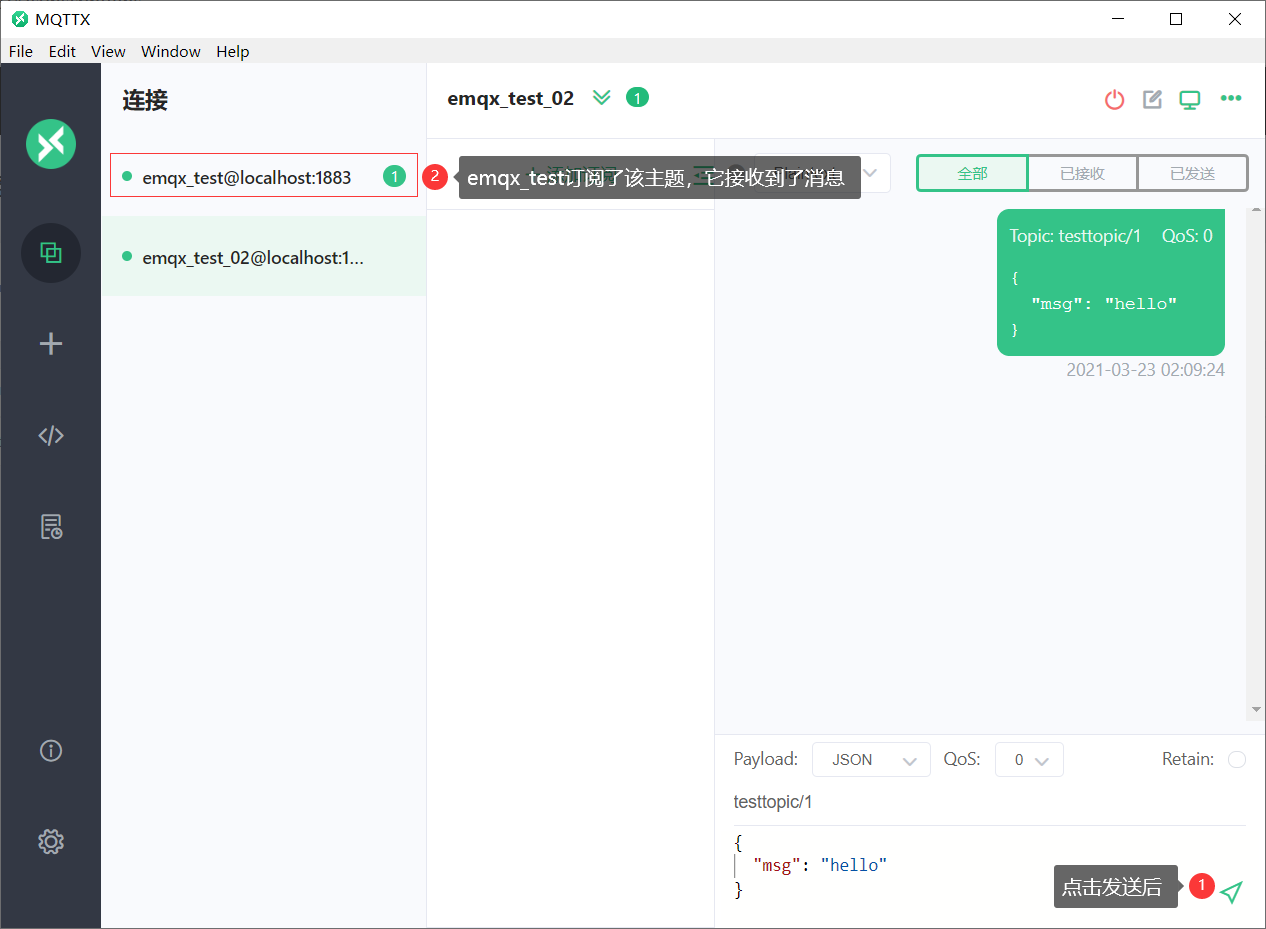The height and width of the screenshot is (929, 1266).
Task: Send the message with the paper plane icon
Action: pos(1232,892)
